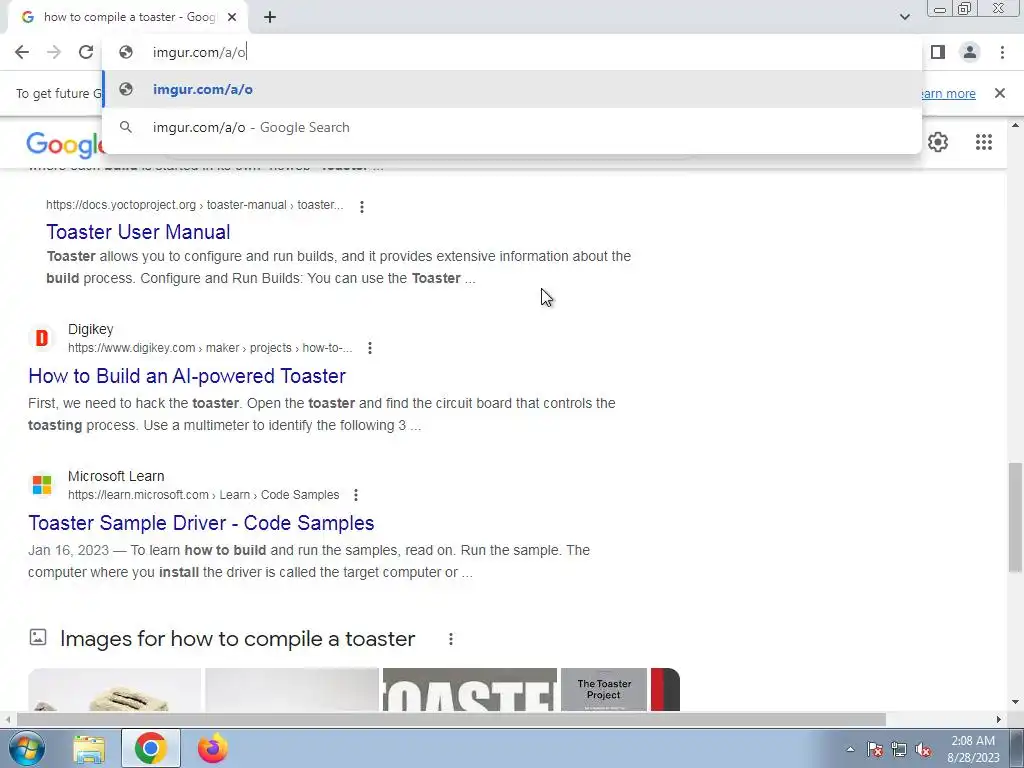The height and width of the screenshot is (768, 1024).
Task: Click the browser forward arrow
Action: coord(54,52)
